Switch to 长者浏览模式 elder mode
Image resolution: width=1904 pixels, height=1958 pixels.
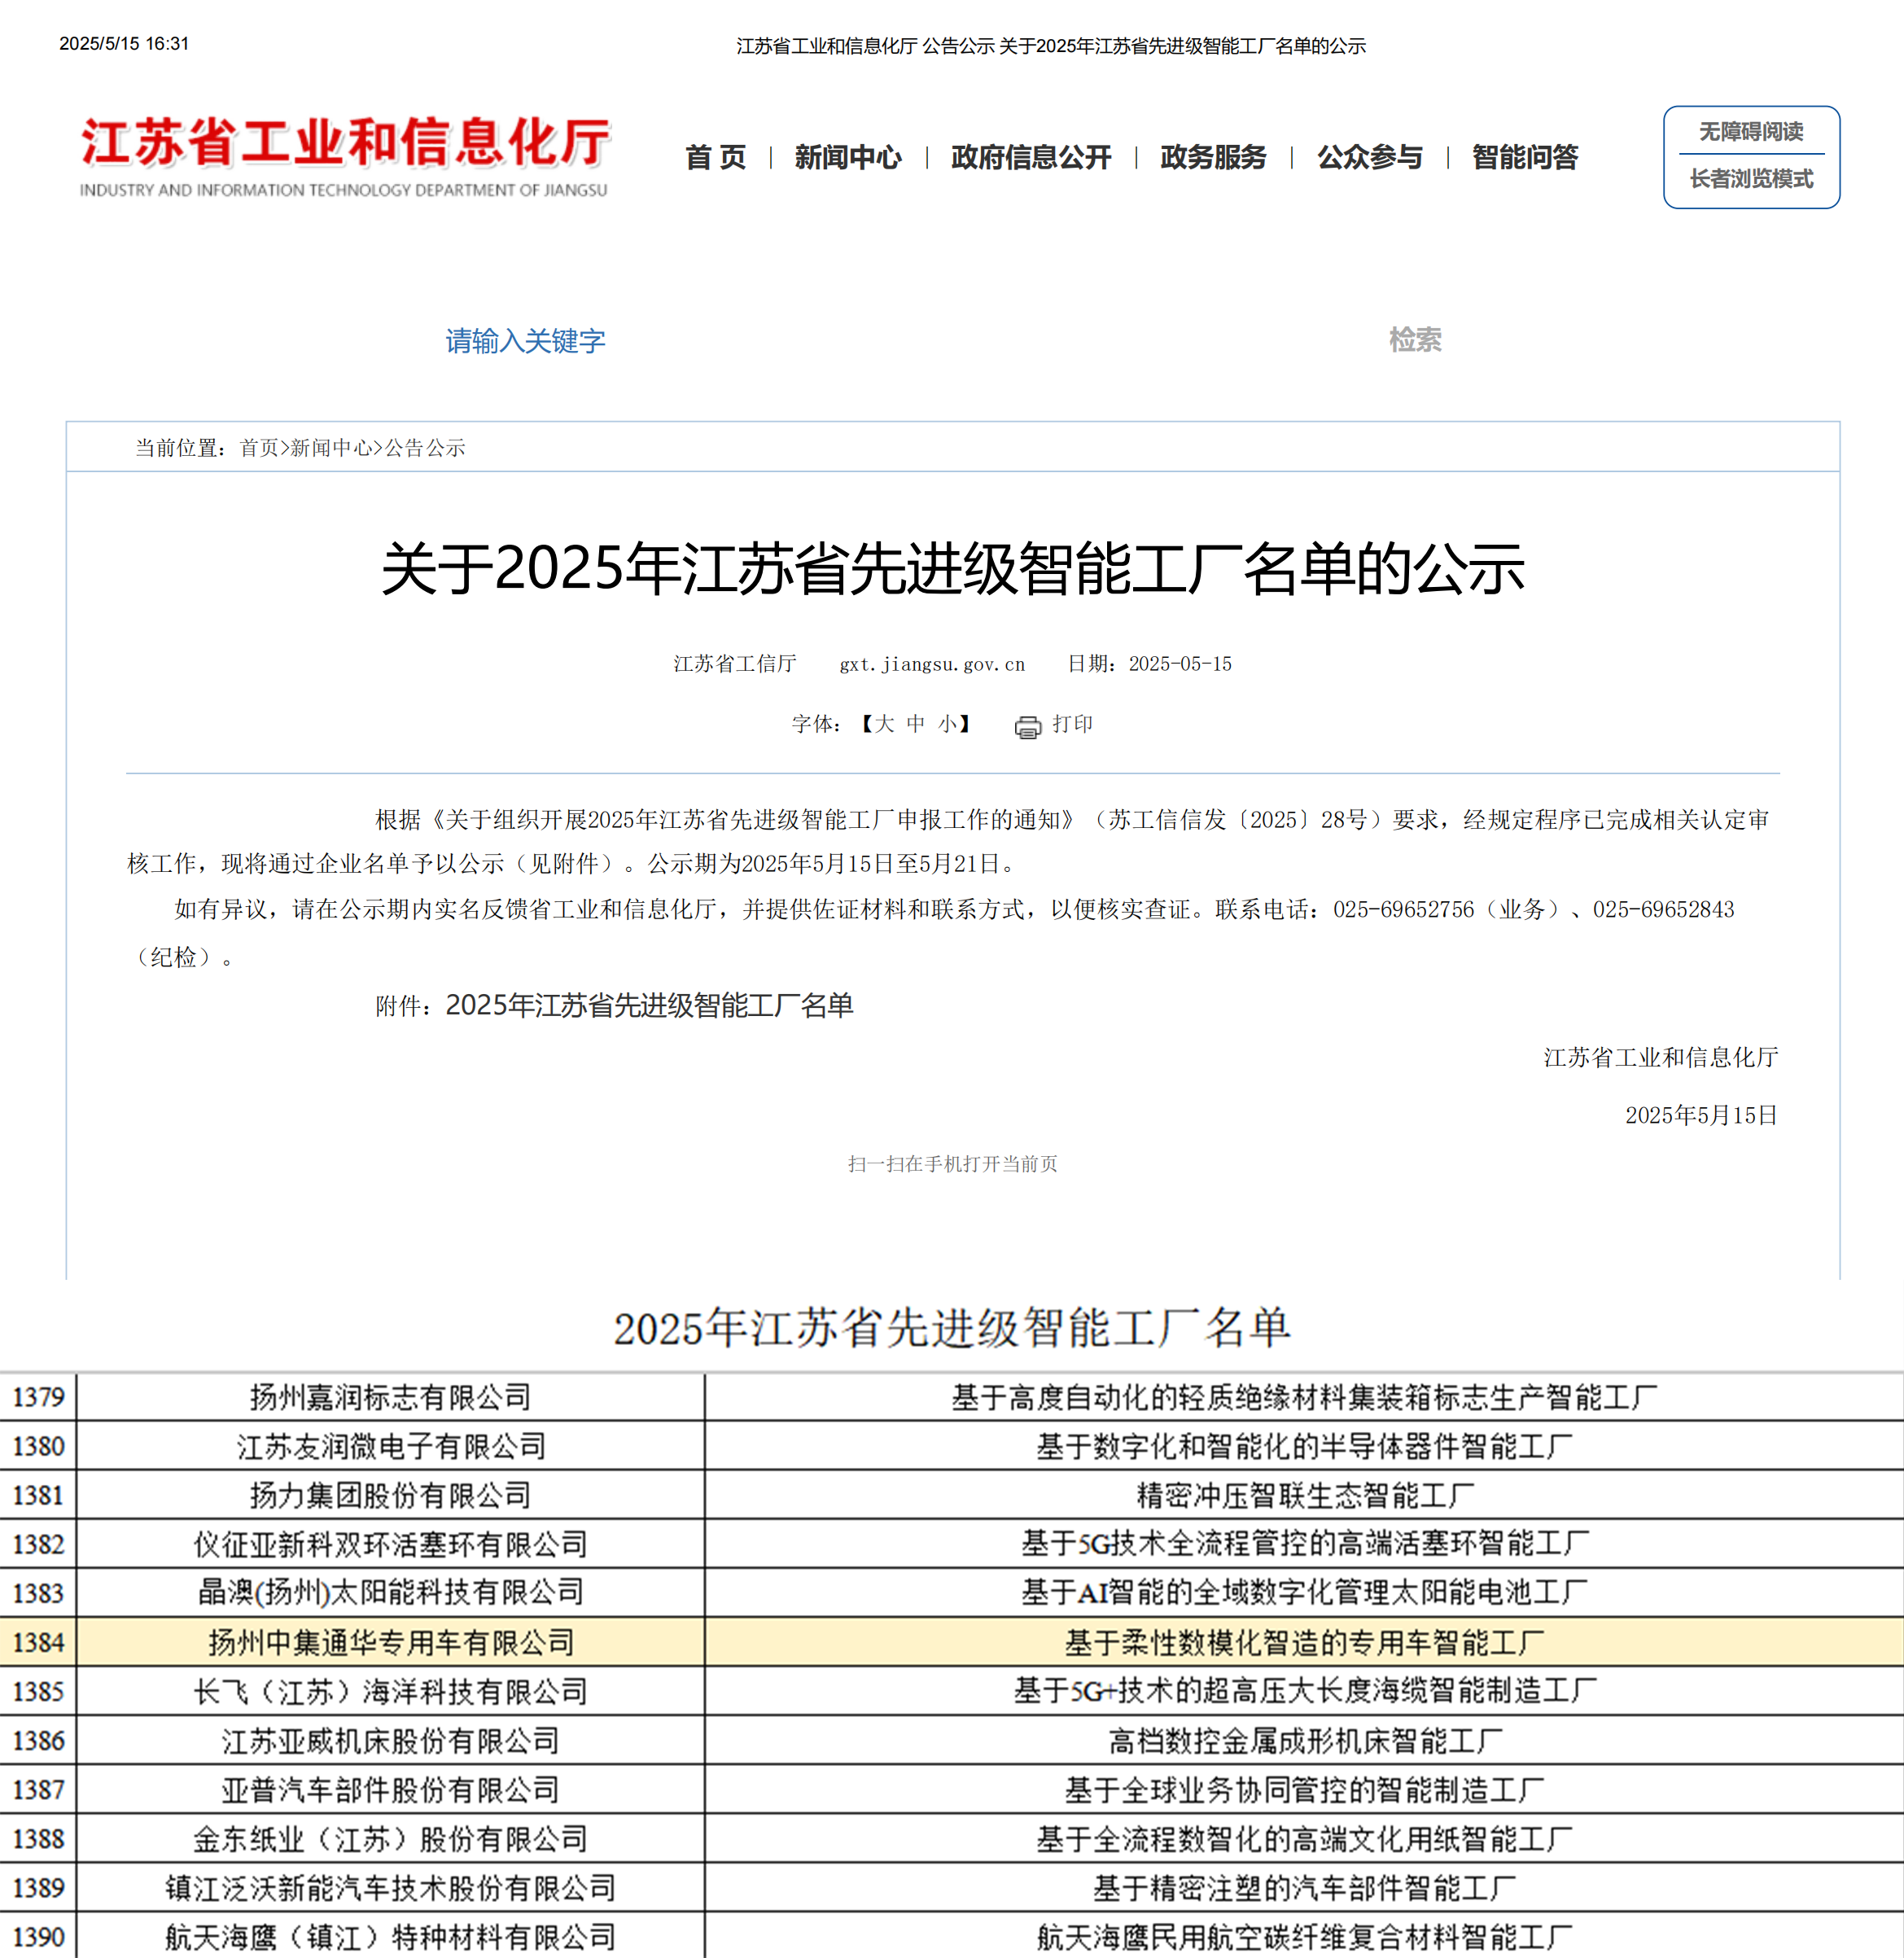pos(1750,179)
